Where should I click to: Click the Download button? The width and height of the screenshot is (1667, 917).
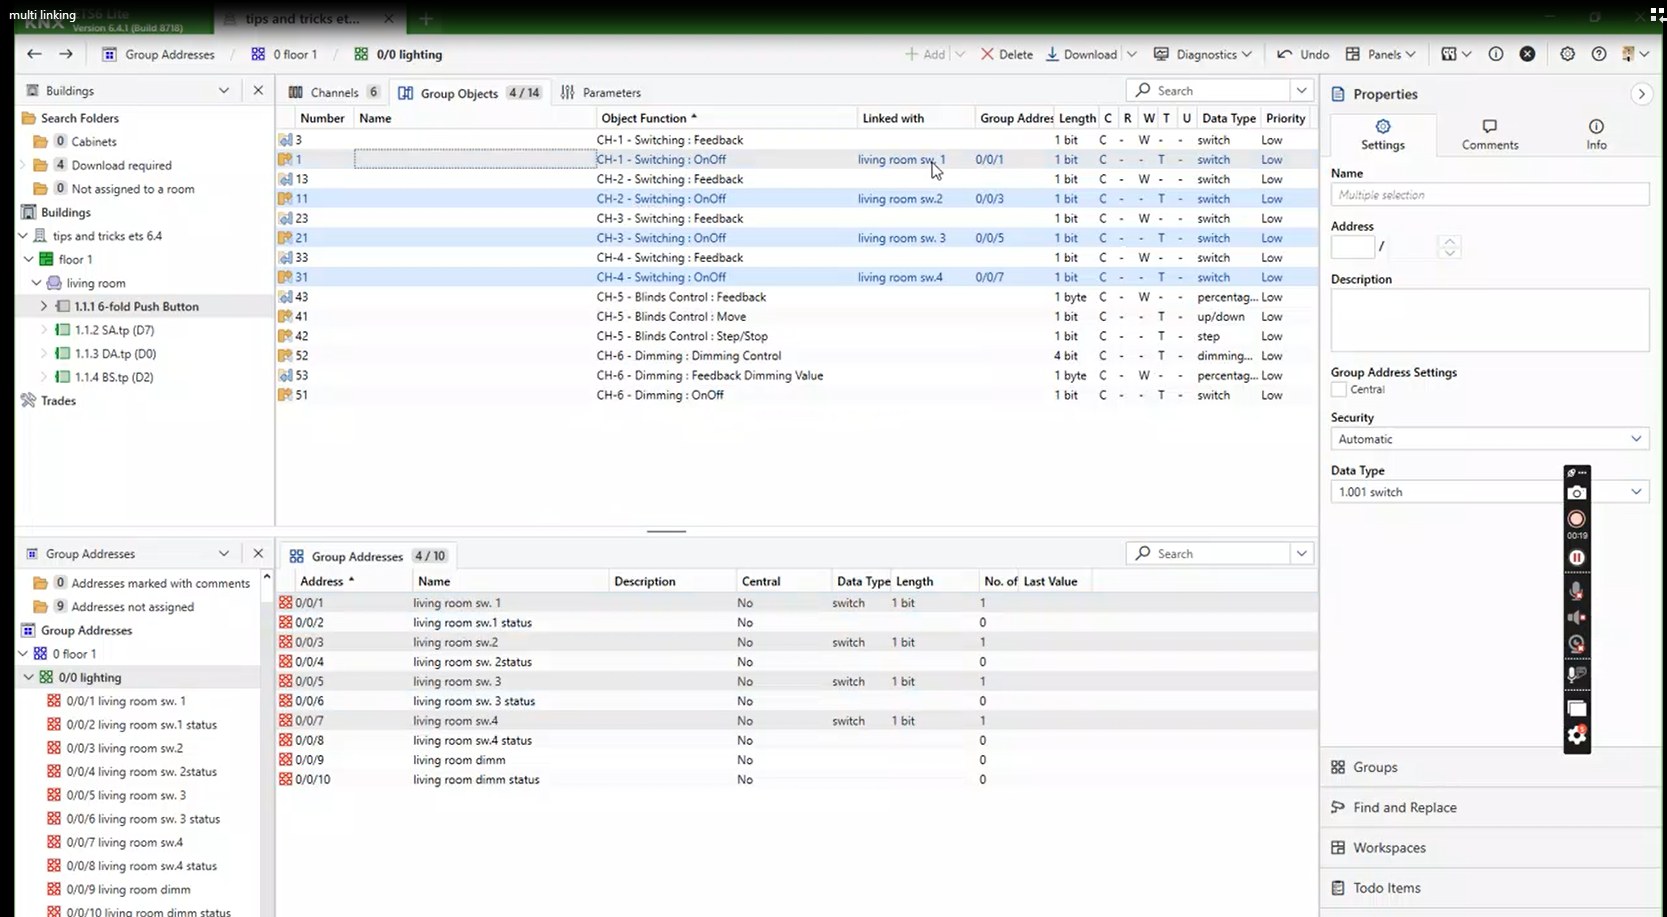click(1081, 54)
